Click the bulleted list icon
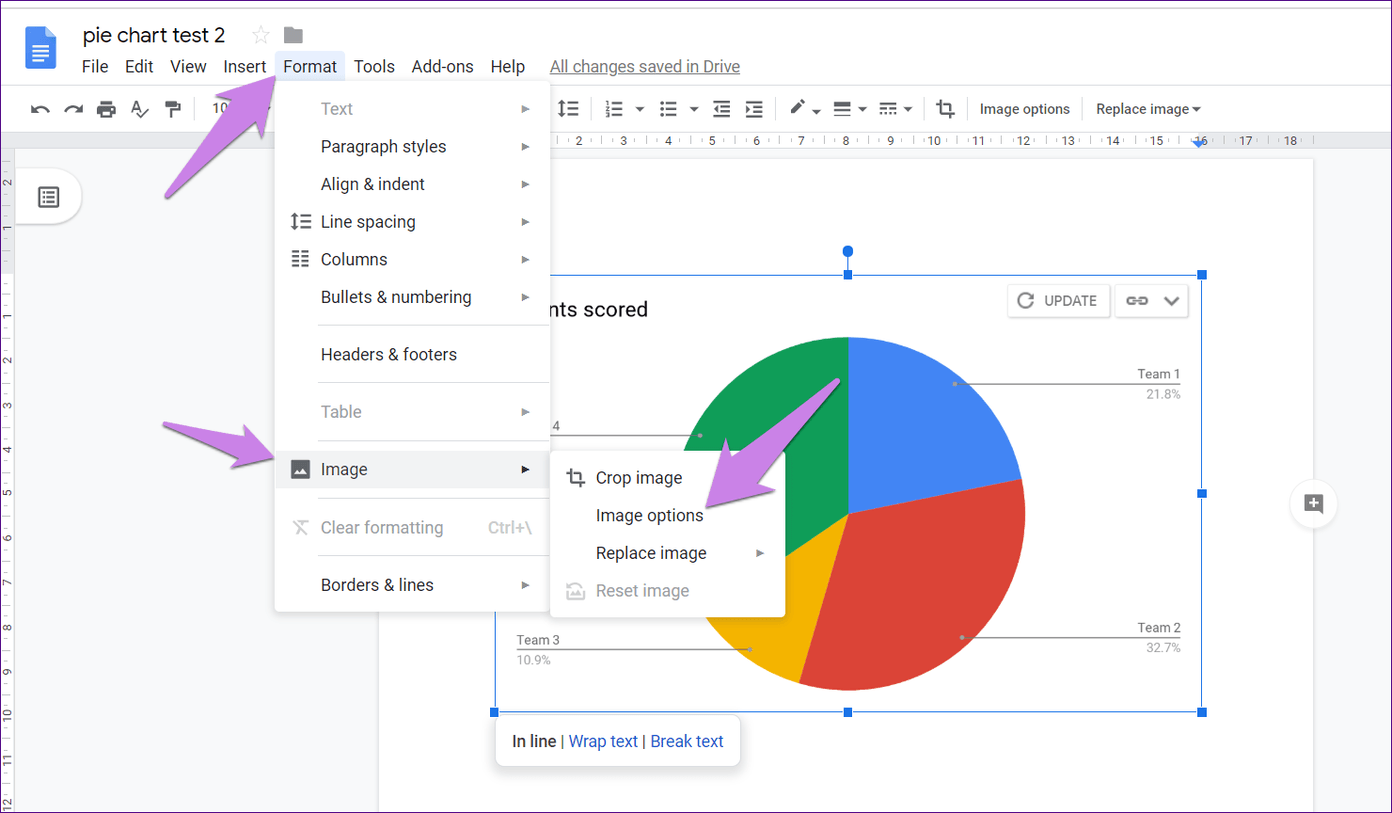Screen dimensions: 1392x813 (x=669, y=109)
